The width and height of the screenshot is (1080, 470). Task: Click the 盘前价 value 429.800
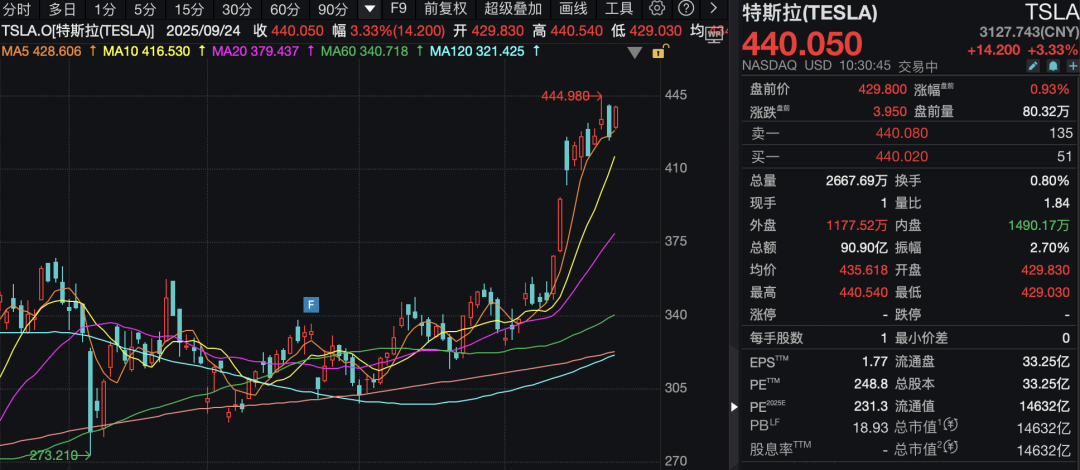881,90
